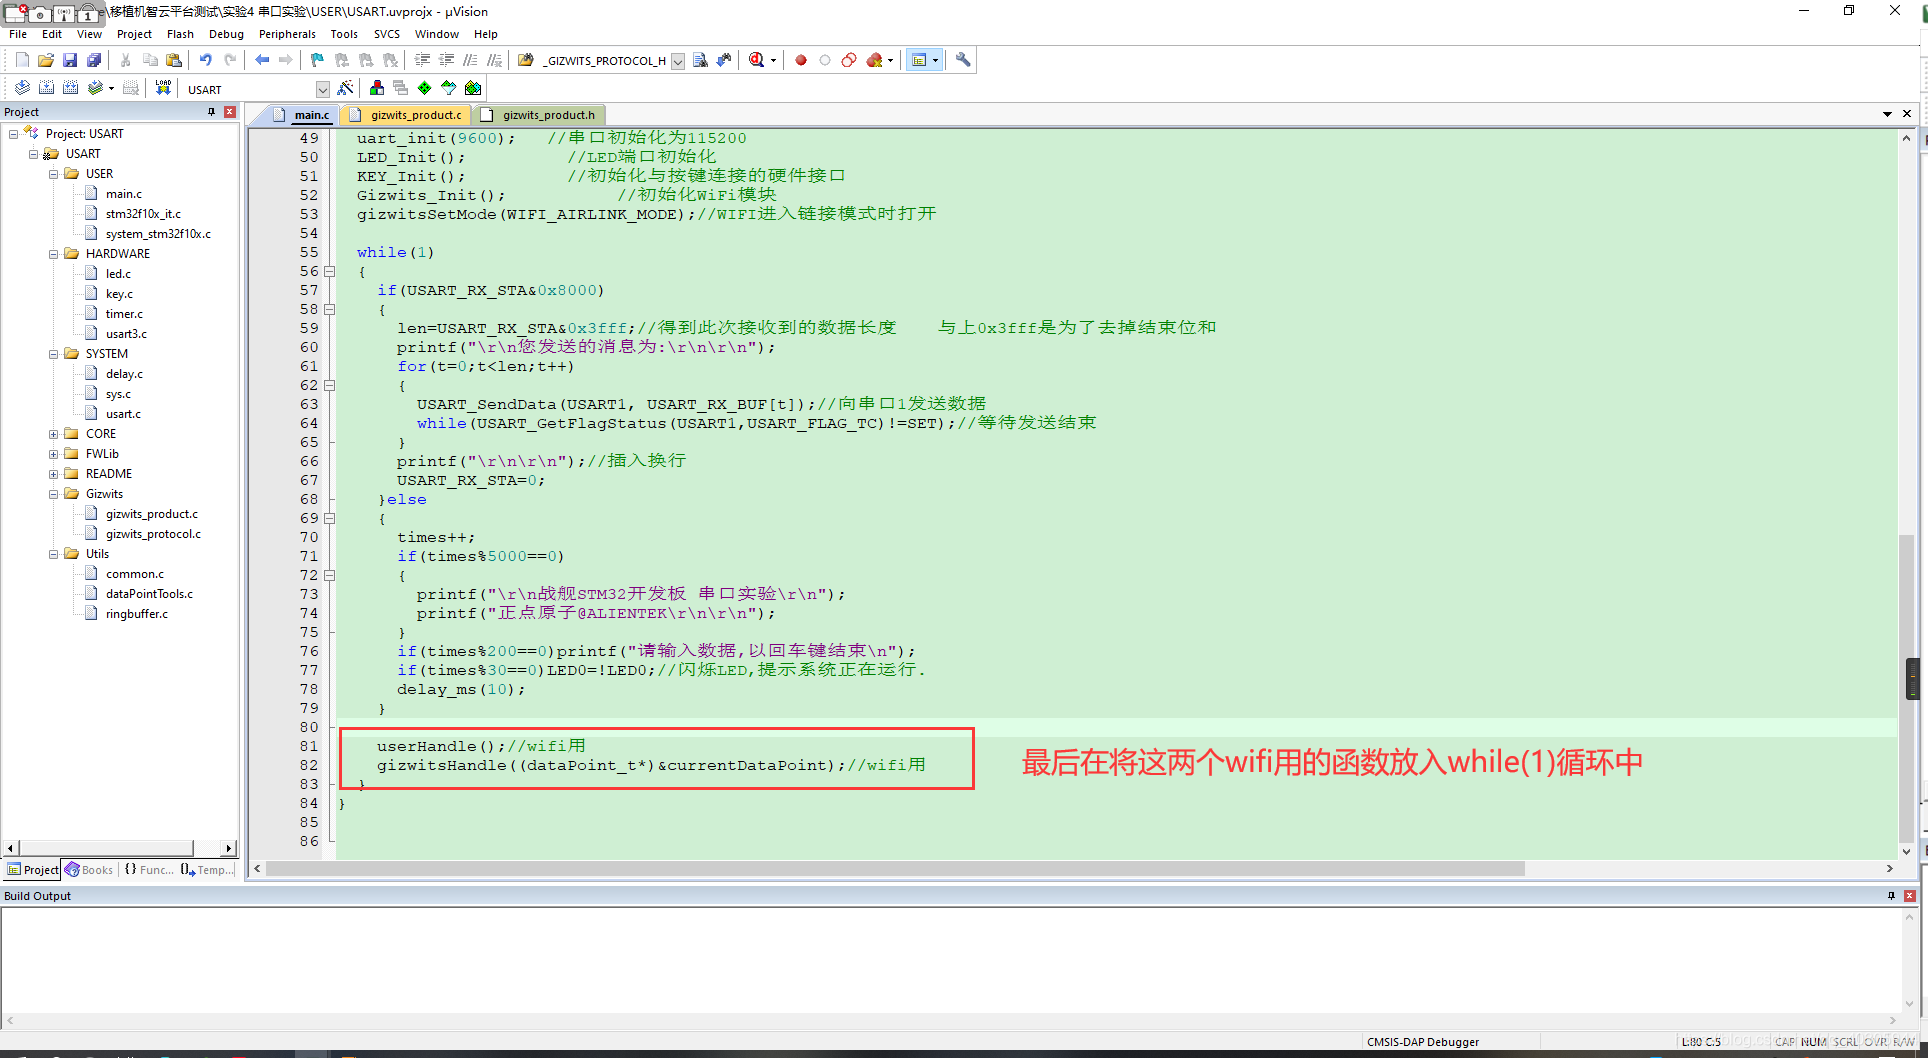Viewport: 1928px width, 1058px height.
Task: Open USART target selection dropdown
Action: [322, 89]
